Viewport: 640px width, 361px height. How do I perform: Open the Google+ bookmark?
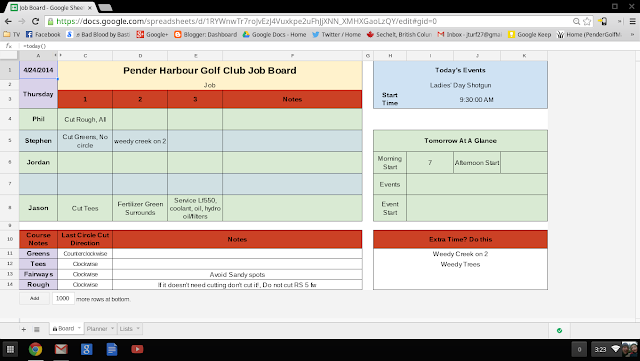[x=152, y=34]
